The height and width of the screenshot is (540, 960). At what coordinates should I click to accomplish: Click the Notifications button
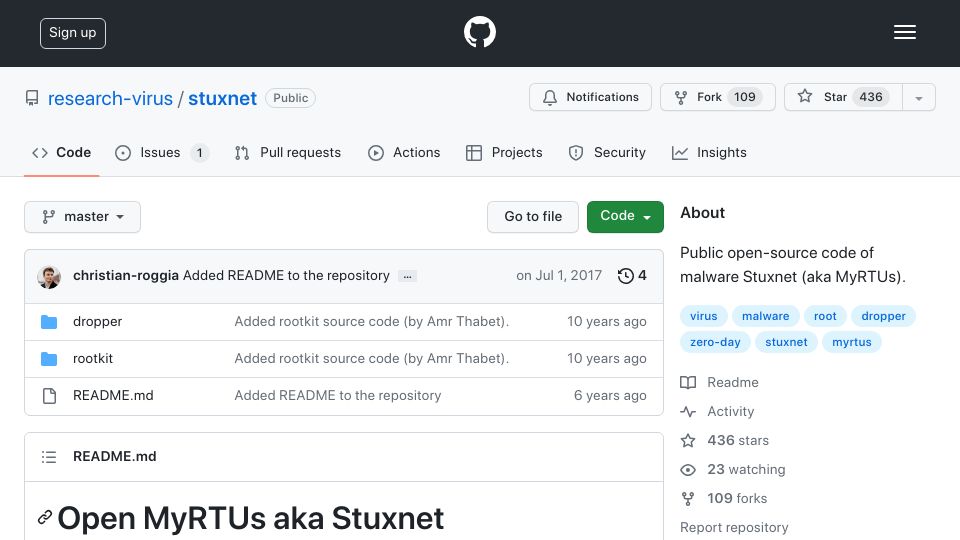[590, 97]
